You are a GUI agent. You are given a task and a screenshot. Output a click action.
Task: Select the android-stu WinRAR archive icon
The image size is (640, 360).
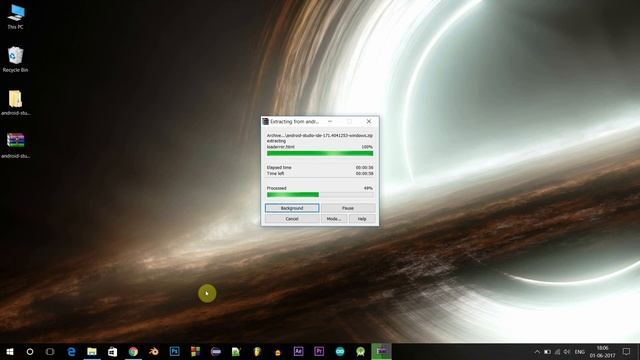[16, 146]
